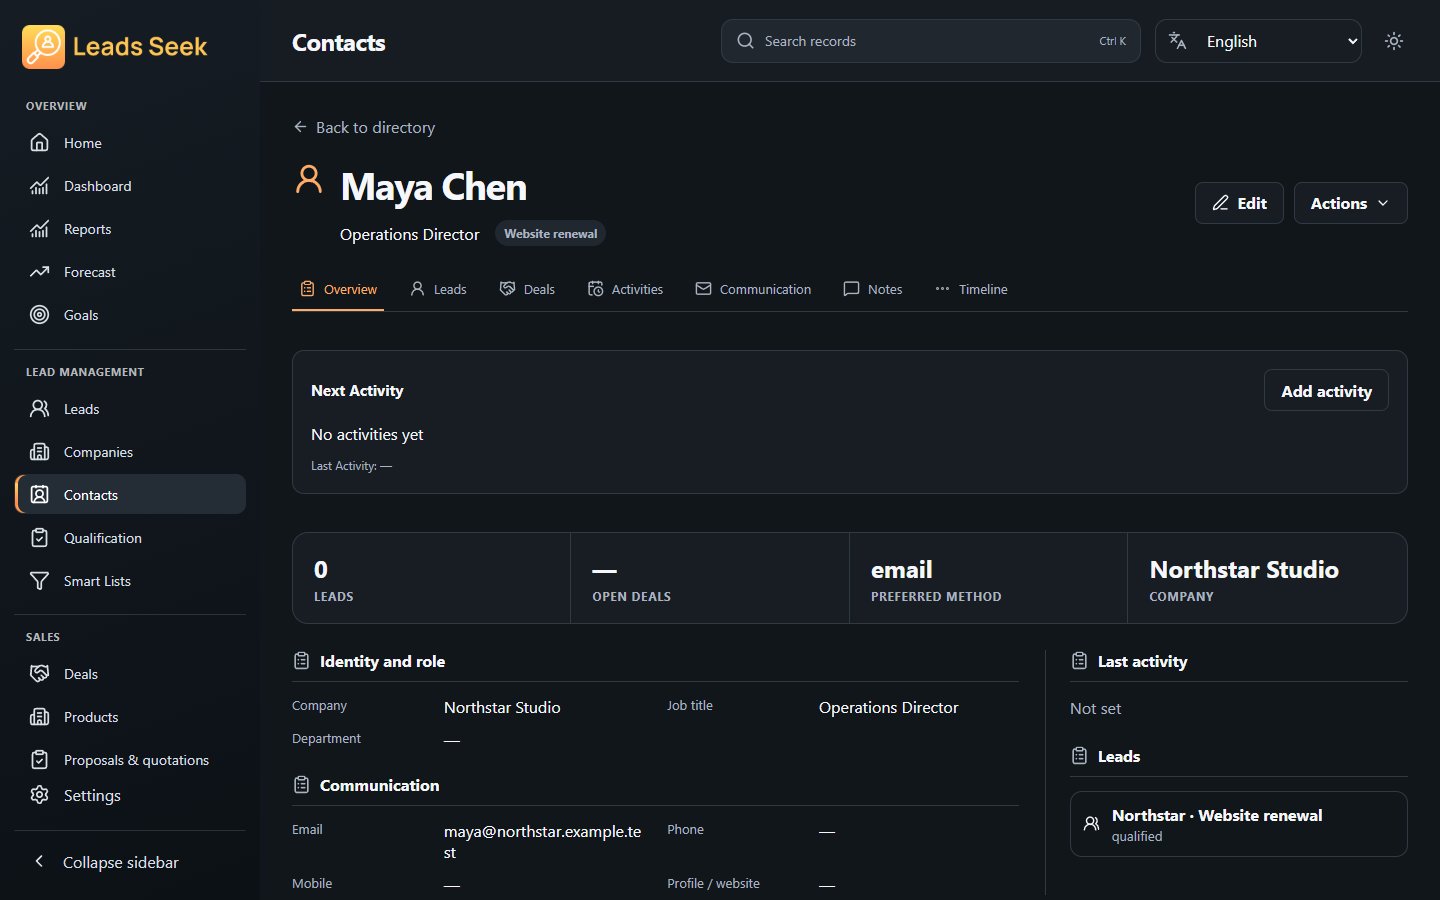This screenshot has height=900, width=1440.
Task: Switch to the Overview tab
Action: coord(338,289)
